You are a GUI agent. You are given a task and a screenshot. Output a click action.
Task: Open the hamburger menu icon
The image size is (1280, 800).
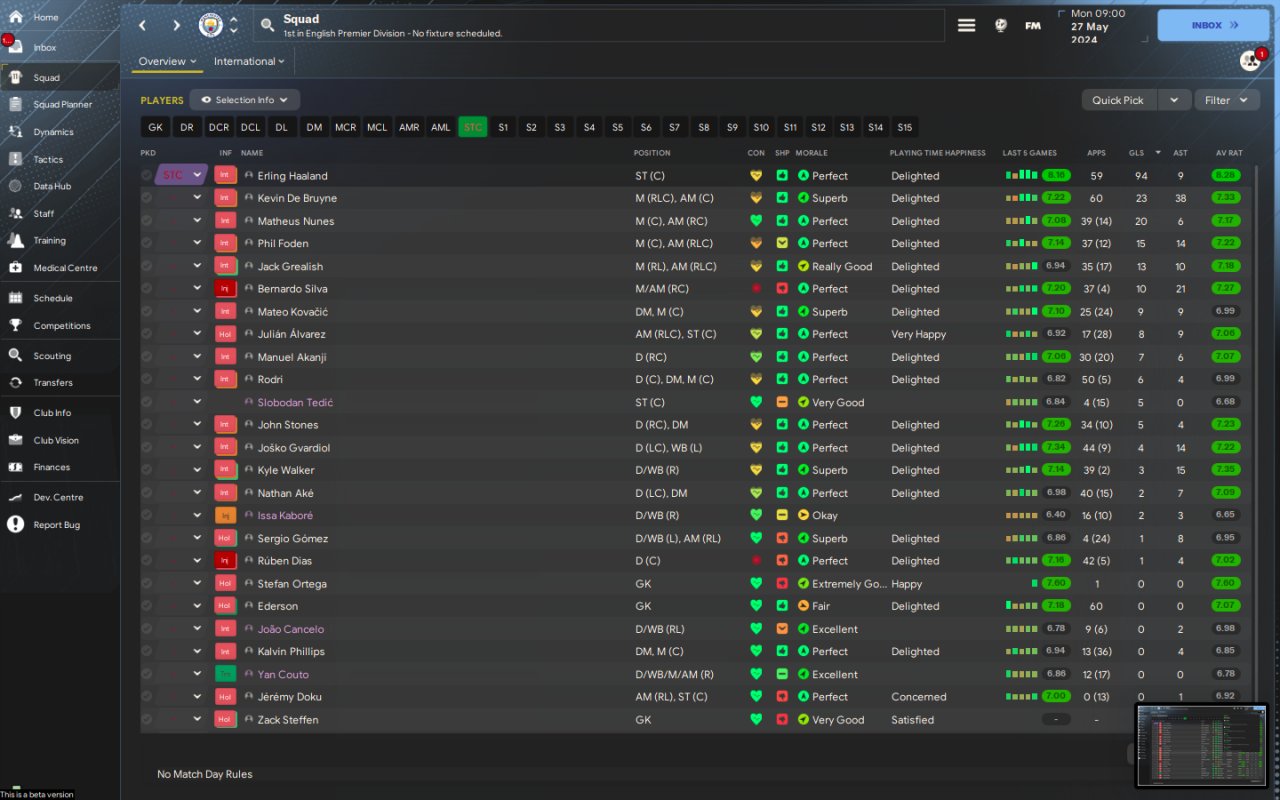coord(966,25)
